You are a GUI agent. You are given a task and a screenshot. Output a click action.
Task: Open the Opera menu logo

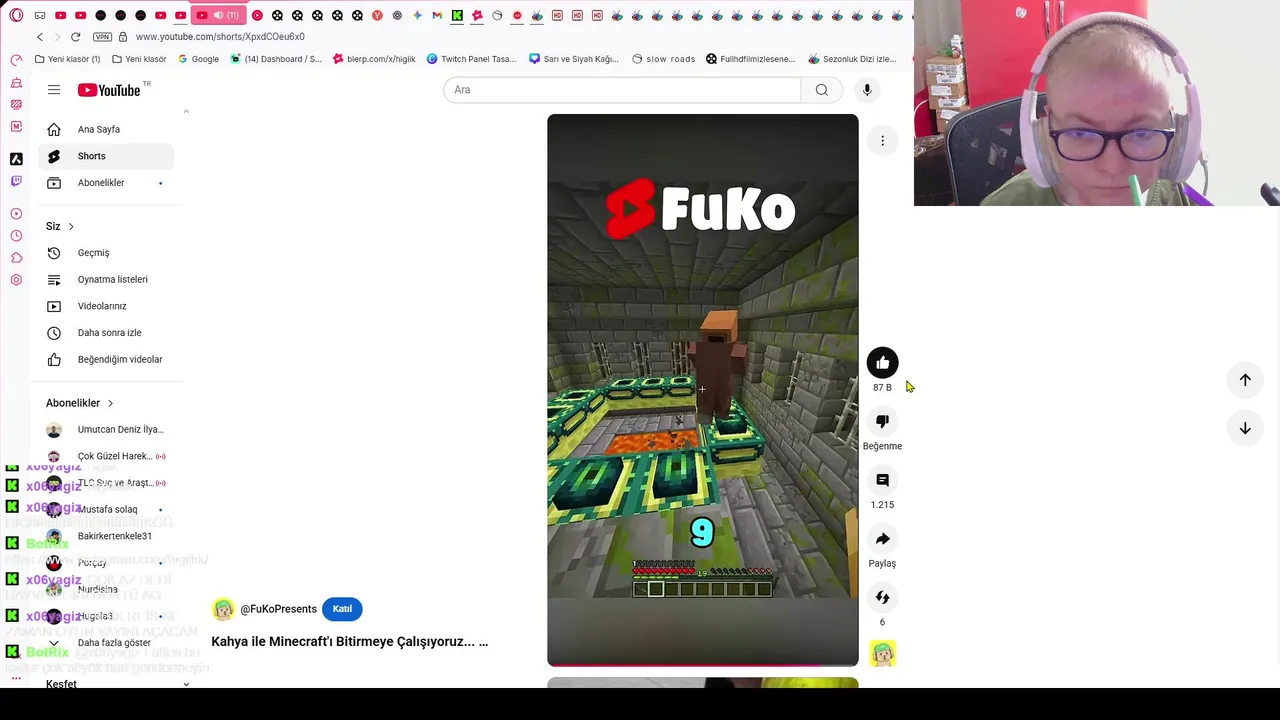pyautogui.click(x=16, y=15)
